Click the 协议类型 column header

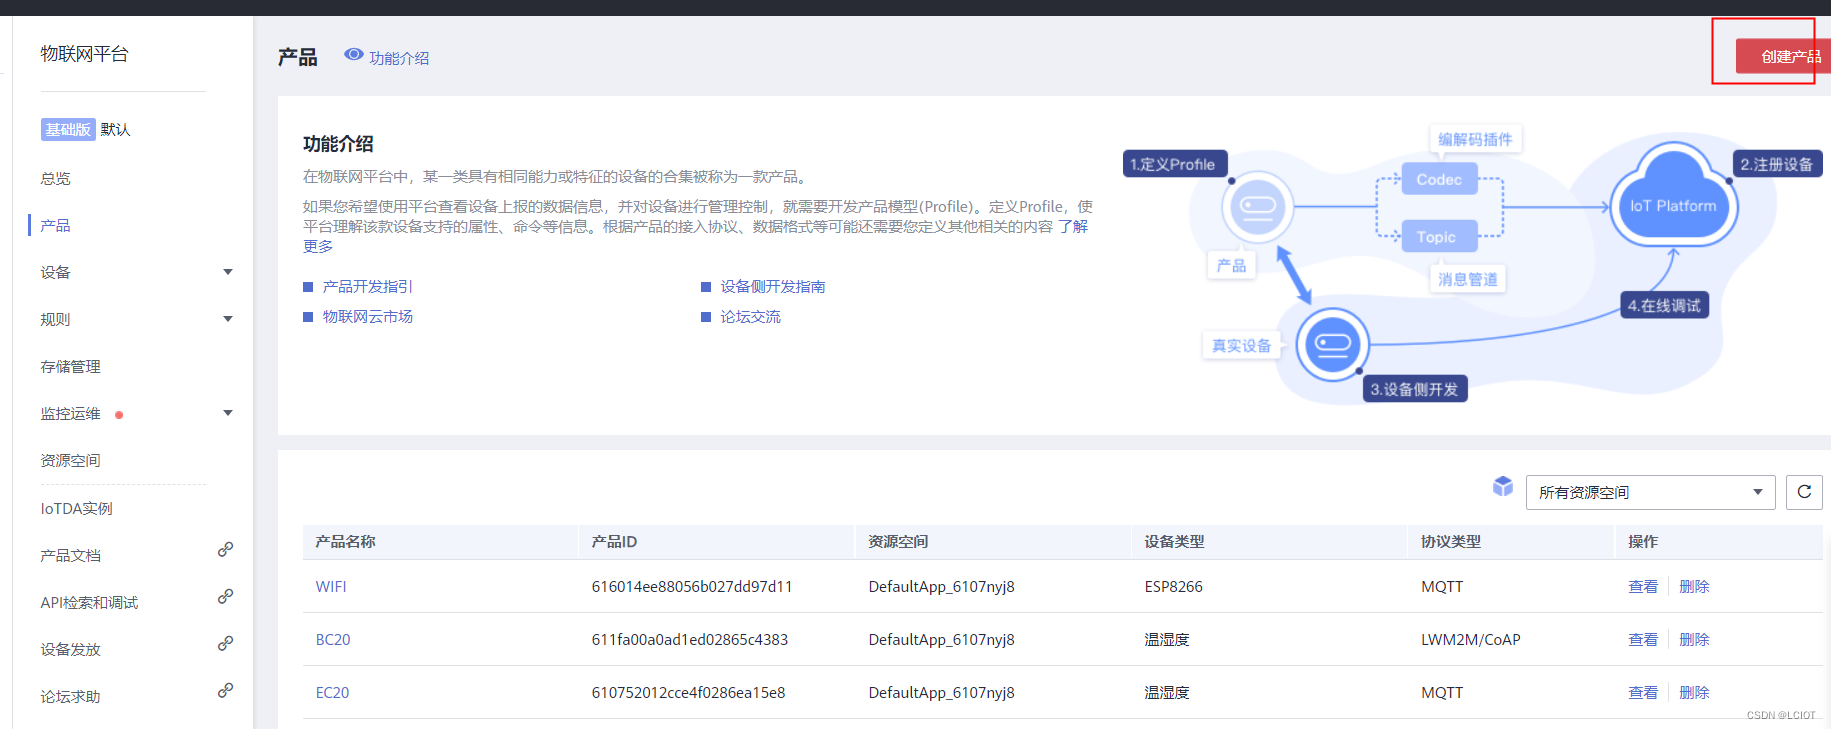(x=1451, y=541)
